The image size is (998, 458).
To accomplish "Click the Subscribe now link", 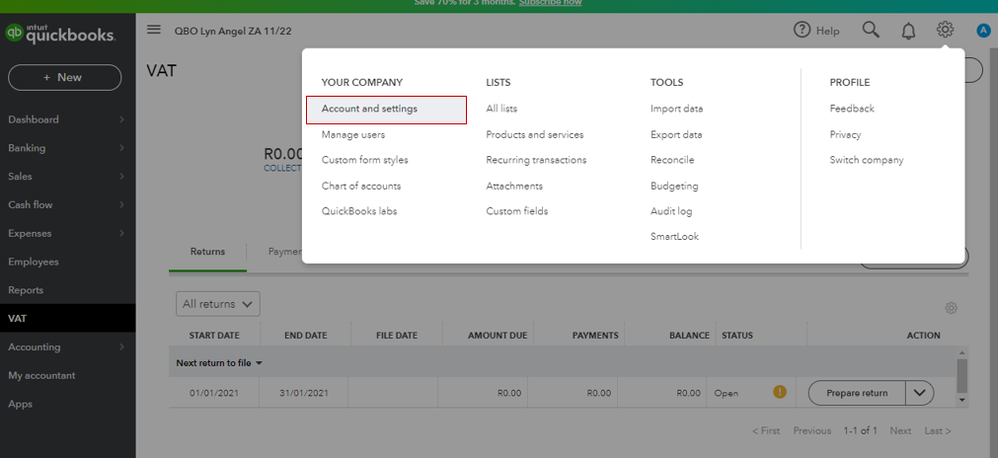I will (550, 3).
